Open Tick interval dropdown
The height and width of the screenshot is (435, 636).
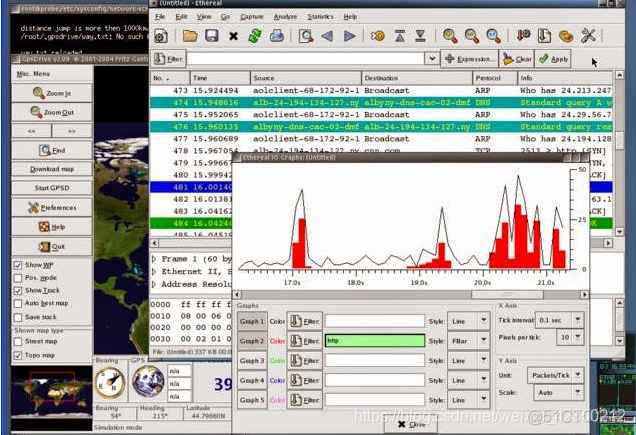pyautogui.click(x=559, y=320)
